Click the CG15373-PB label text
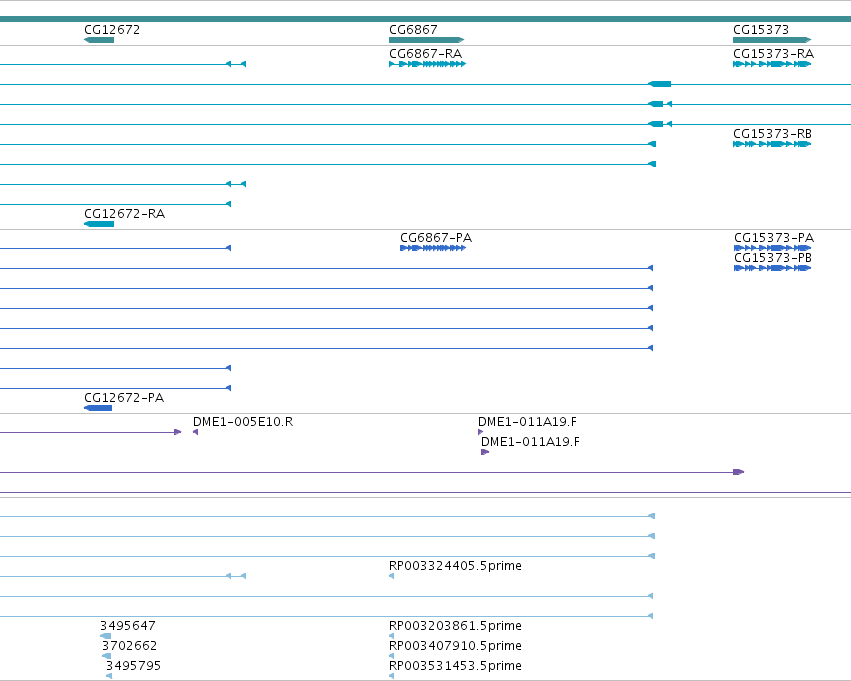 tap(773, 258)
